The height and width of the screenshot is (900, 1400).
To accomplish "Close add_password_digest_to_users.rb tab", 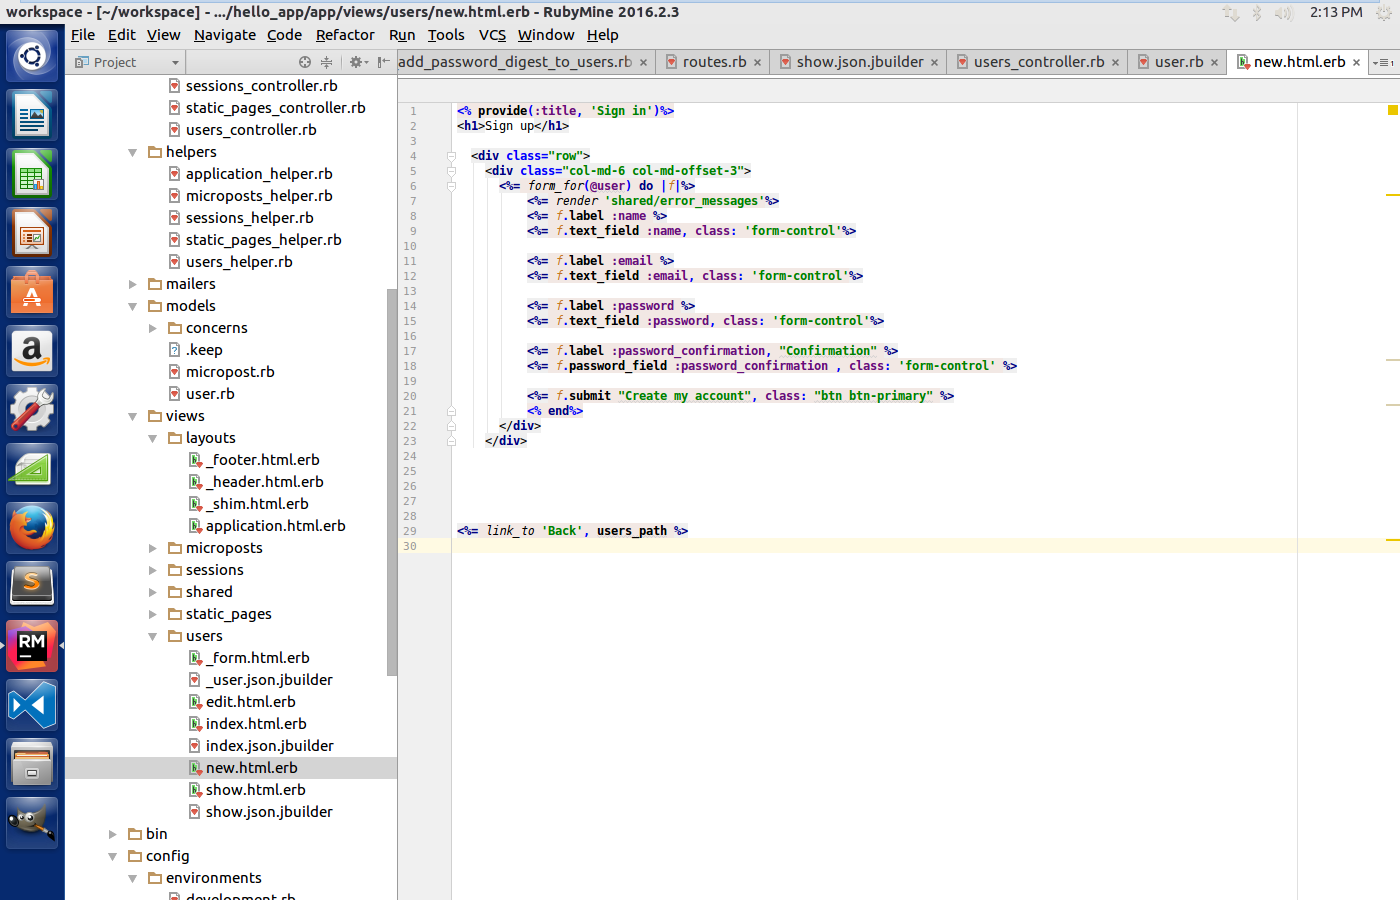I will click(643, 62).
